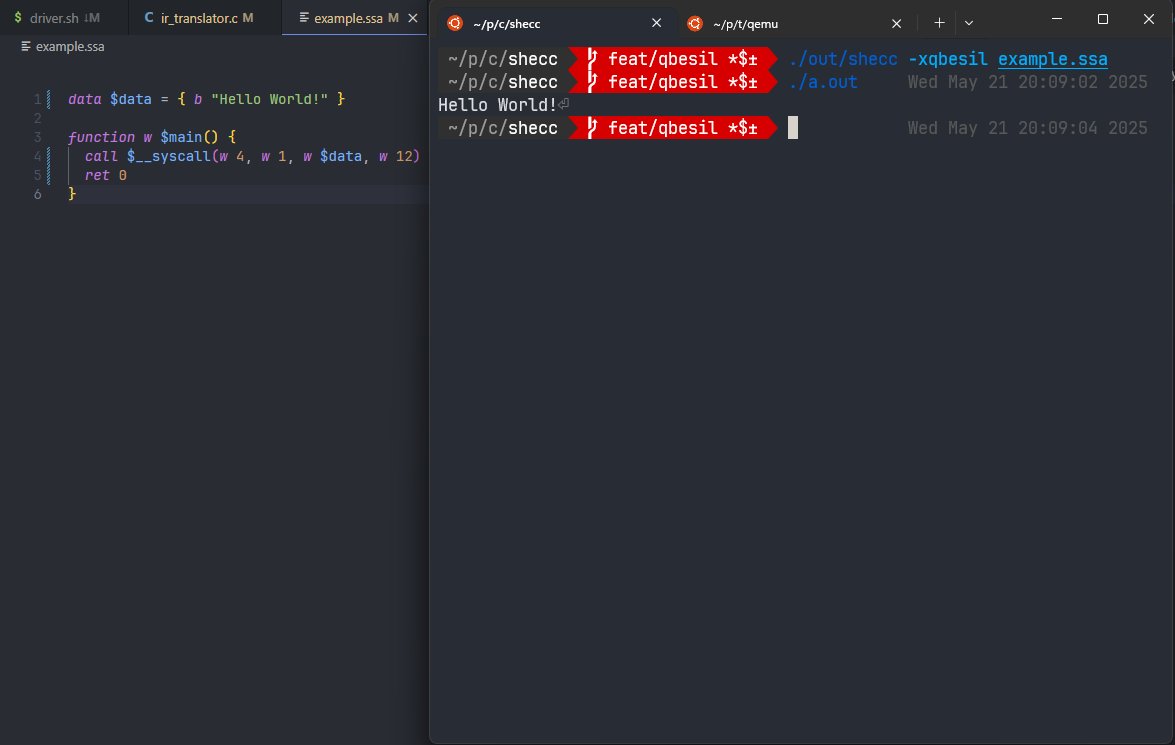The width and height of the screenshot is (1175, 745).
Task: Close the example.ssa editor tab
Action: click(412, 18)
